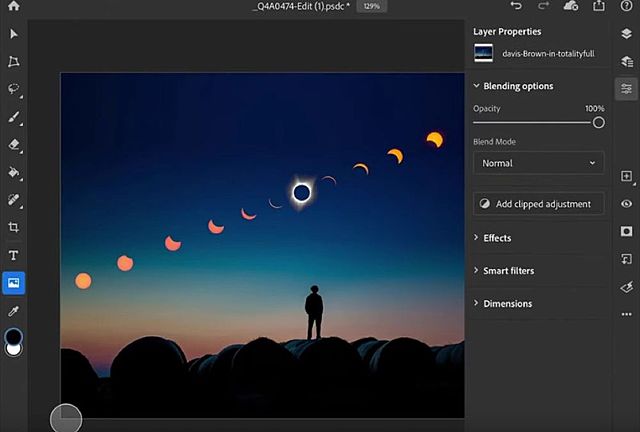Add a new layer

tap(627, 176)
